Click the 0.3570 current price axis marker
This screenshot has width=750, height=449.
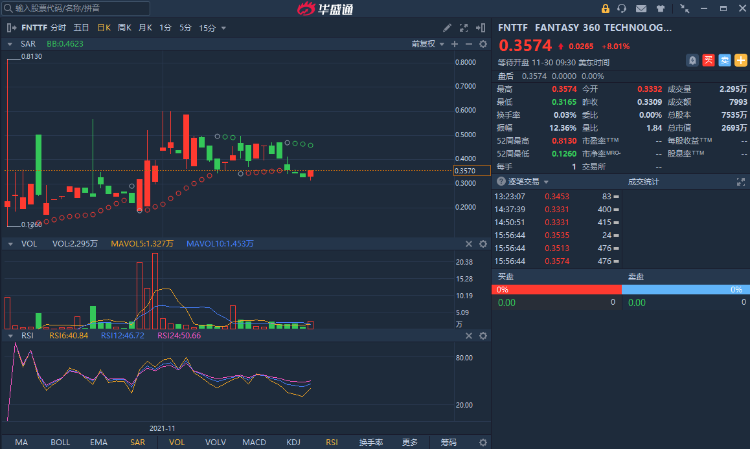click(472, 170)
